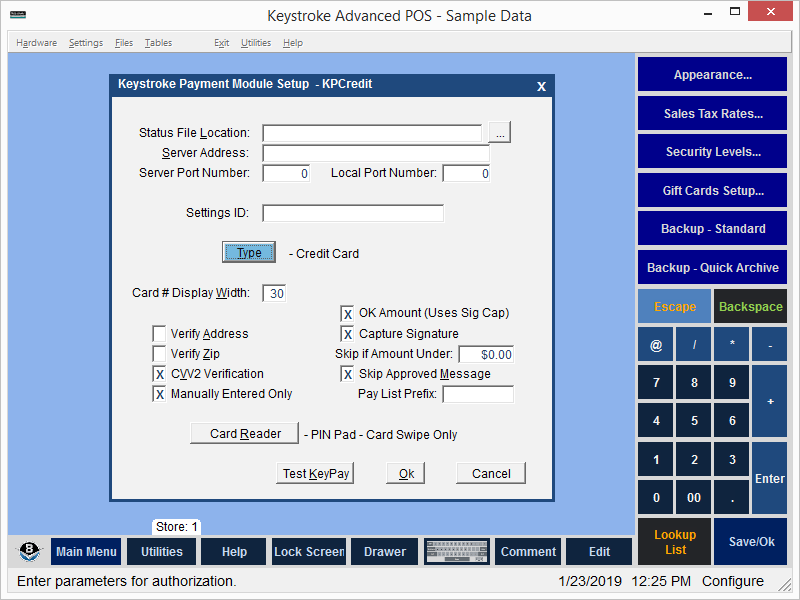The width and height of the screenshot is (800, 600).
Task: Enable the Verify Address option
Action: (x=158, y=333)
